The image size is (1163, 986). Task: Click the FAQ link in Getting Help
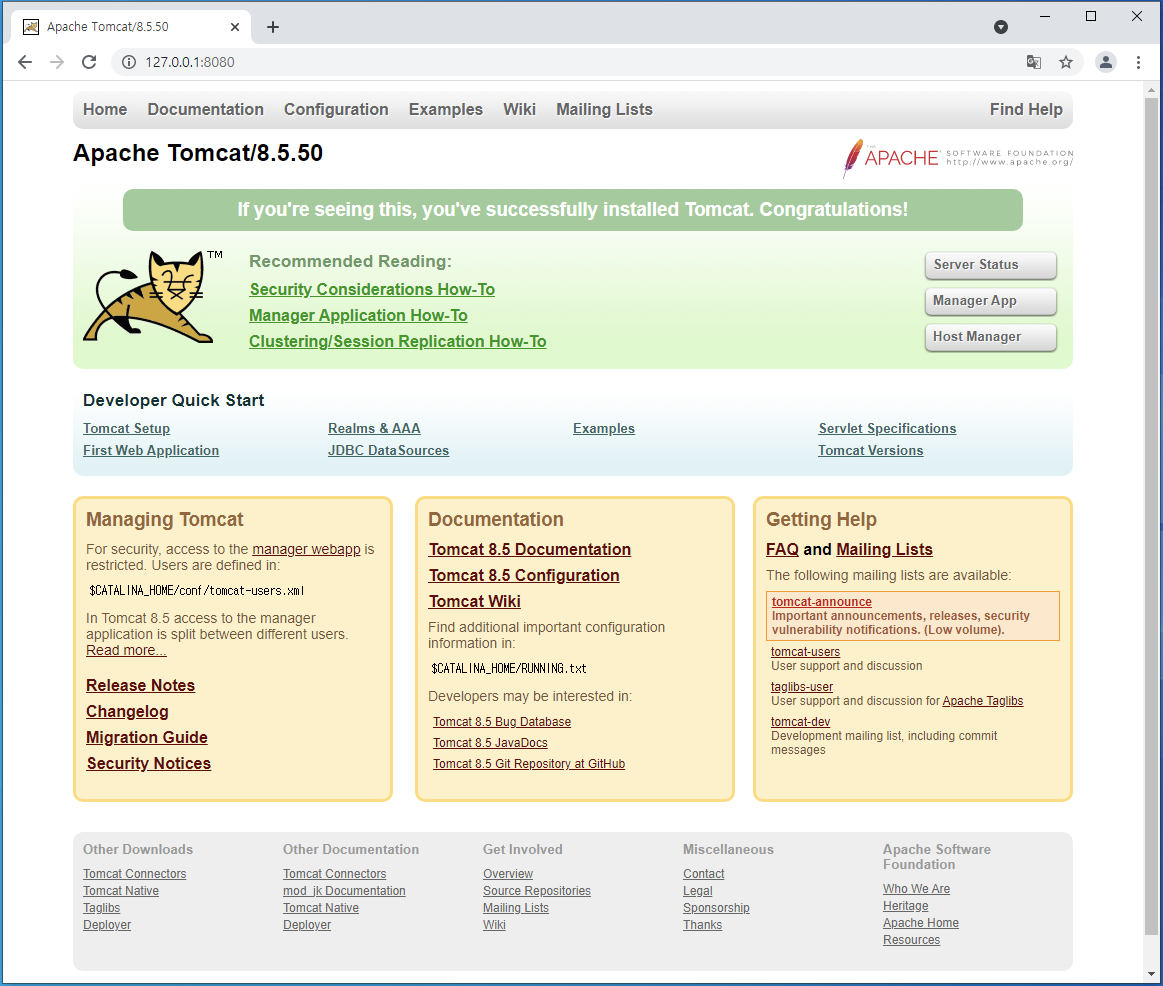(782, 550)
